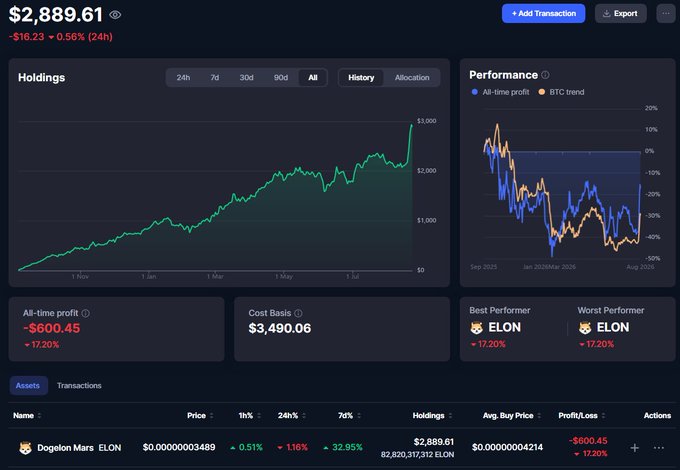Toggle the All-time profit legend dot

click(x=474, y=92)
